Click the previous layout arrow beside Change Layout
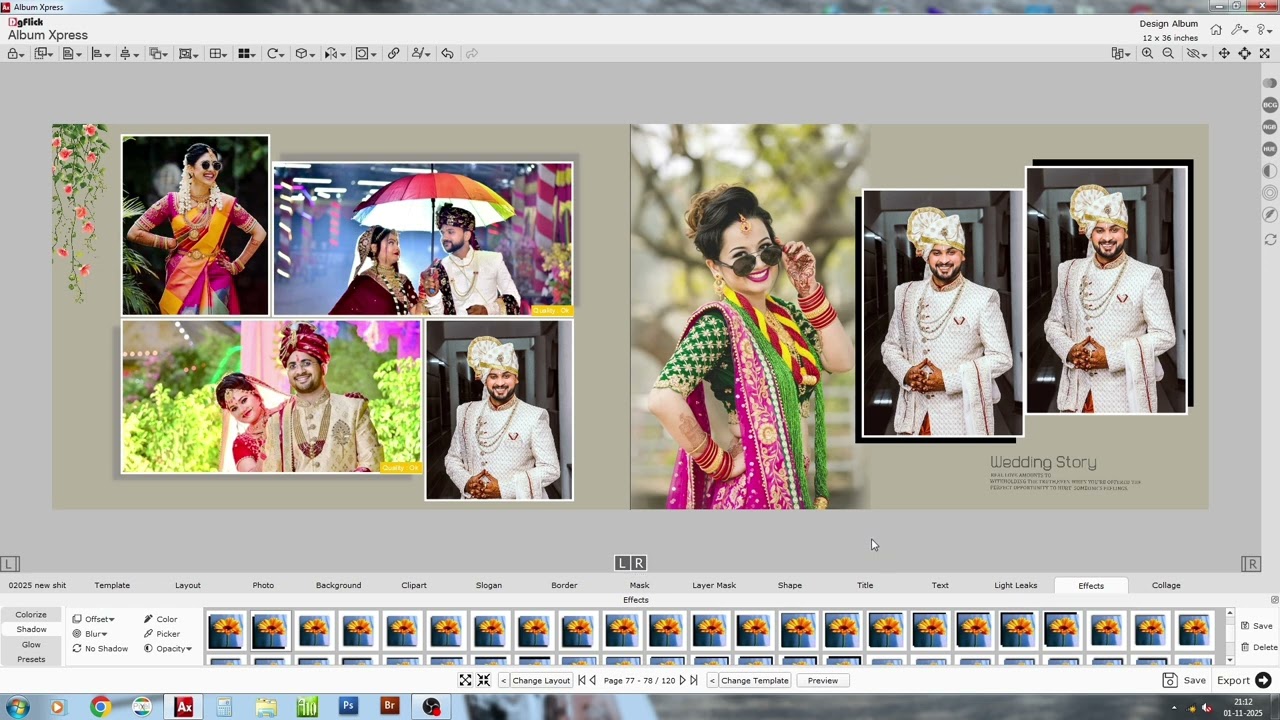The height and width of the screenshot is (720, 1280). point(504,680)
